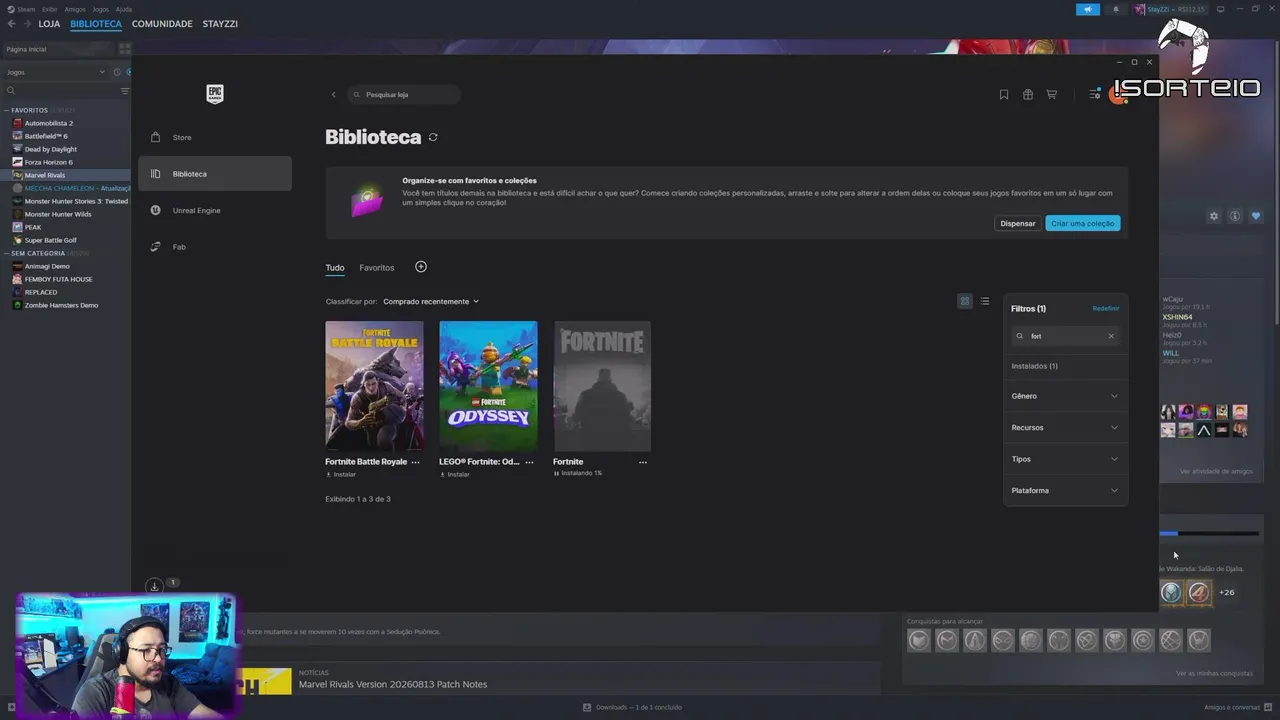The width and height of the screenshot is (1280, 720).
Task: Expand the Recursos filter section
Action: coord(1065,427)
